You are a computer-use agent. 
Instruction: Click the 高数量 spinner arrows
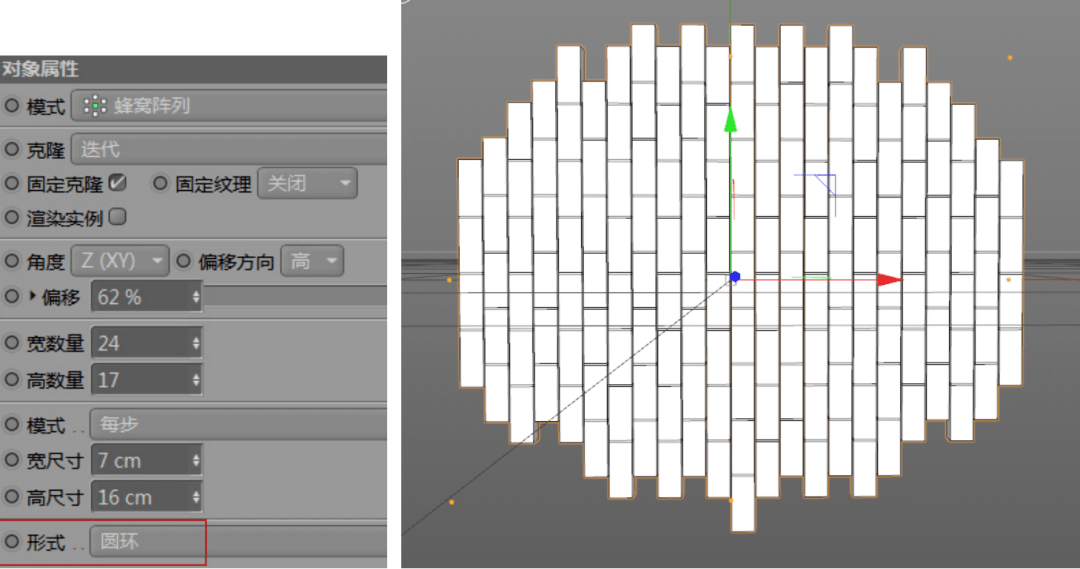pyautogui.click(x=196, y=380)
